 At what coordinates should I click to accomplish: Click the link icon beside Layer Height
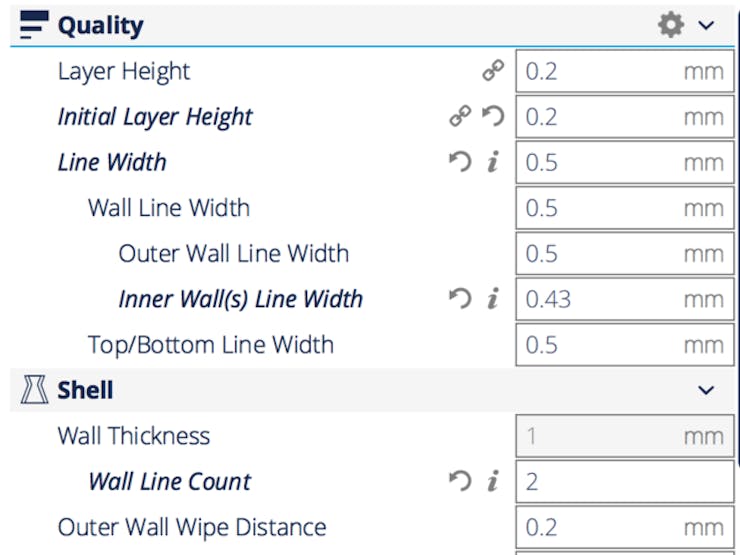[x=493, y=71]
